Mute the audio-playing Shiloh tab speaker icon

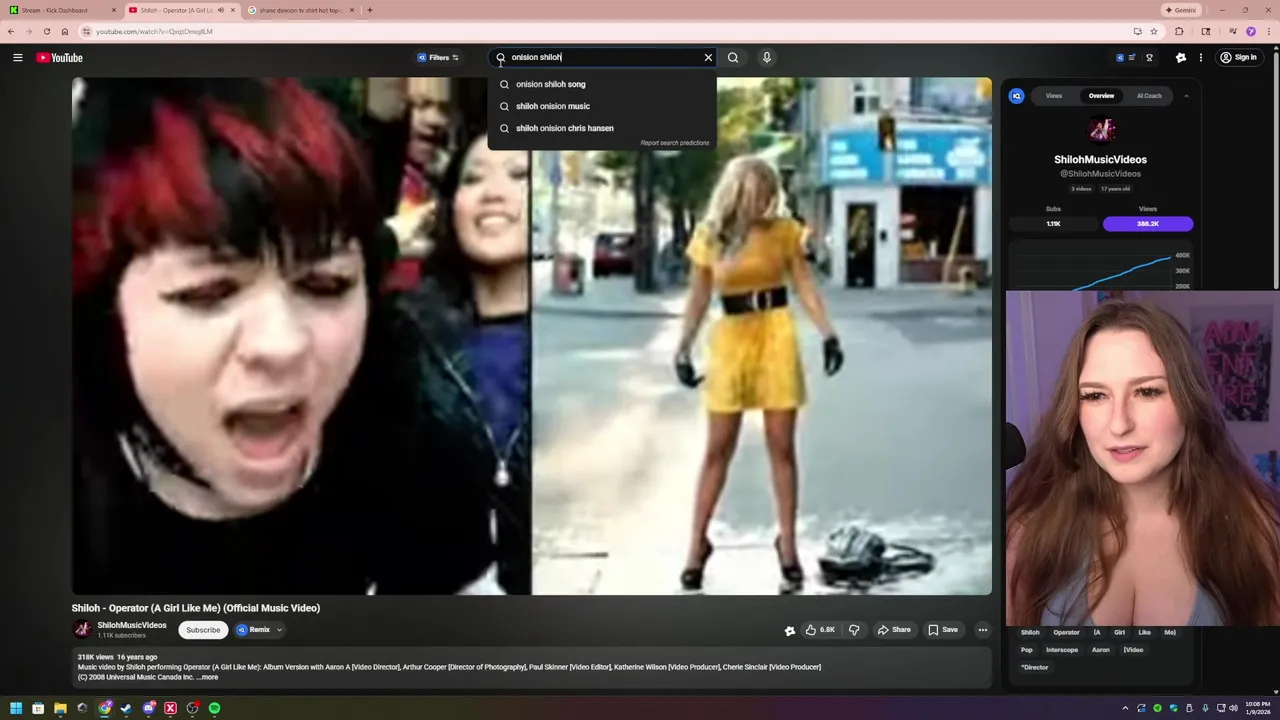tap(220, 10)
